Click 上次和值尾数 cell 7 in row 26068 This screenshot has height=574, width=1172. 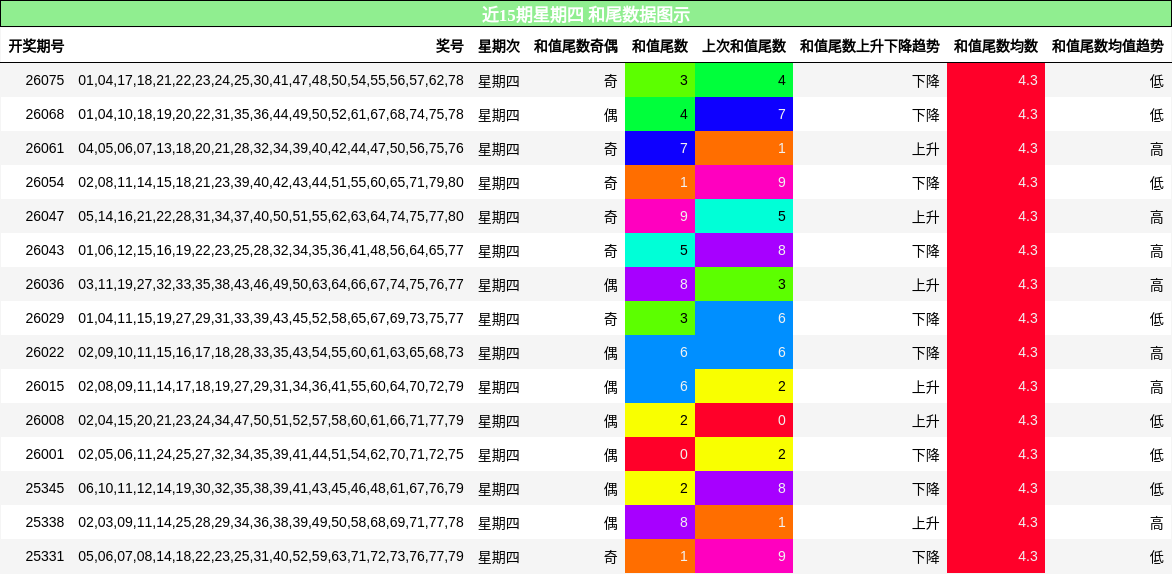(744, 114)
